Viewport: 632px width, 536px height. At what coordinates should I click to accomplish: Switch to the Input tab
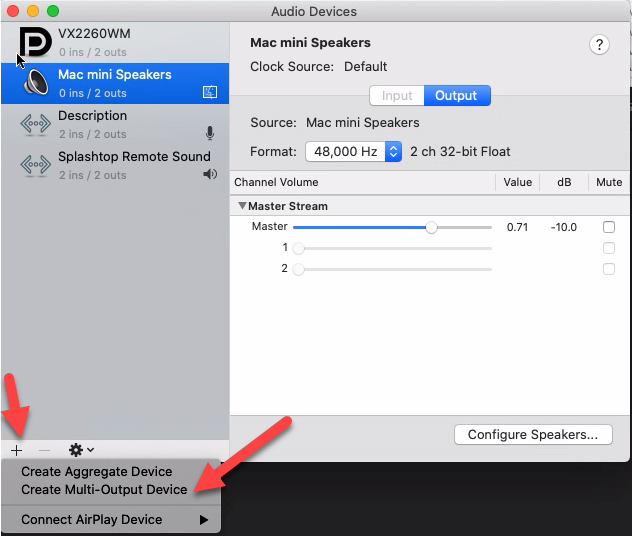click(397, 96)
